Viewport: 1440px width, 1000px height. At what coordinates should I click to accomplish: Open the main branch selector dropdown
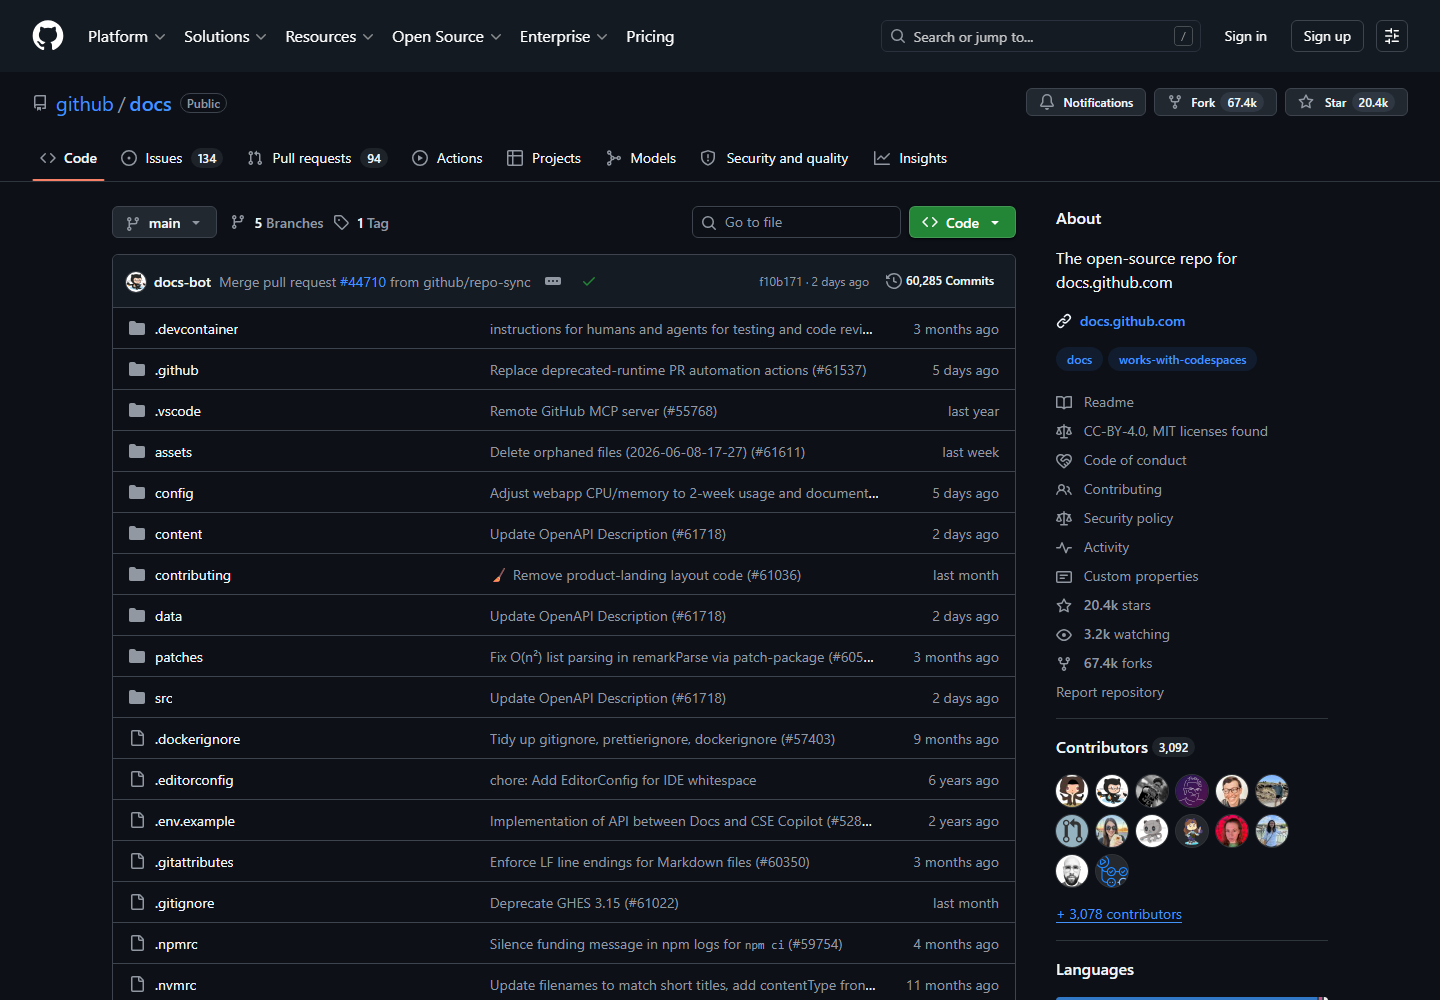(x=164, y=222)
